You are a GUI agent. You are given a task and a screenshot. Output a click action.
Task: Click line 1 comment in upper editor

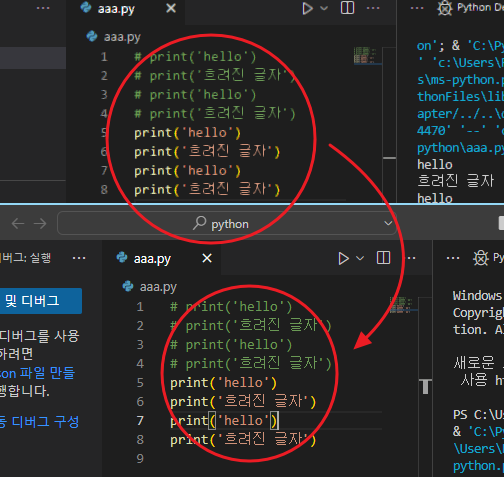click(x=195, y=57)
